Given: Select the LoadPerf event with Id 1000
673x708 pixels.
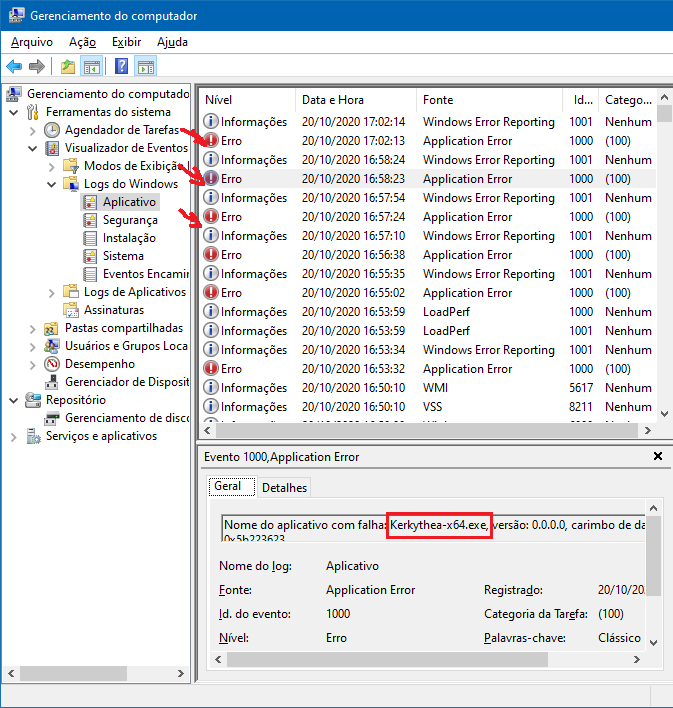Looking at the screenshot, I should tap(428, 312).
